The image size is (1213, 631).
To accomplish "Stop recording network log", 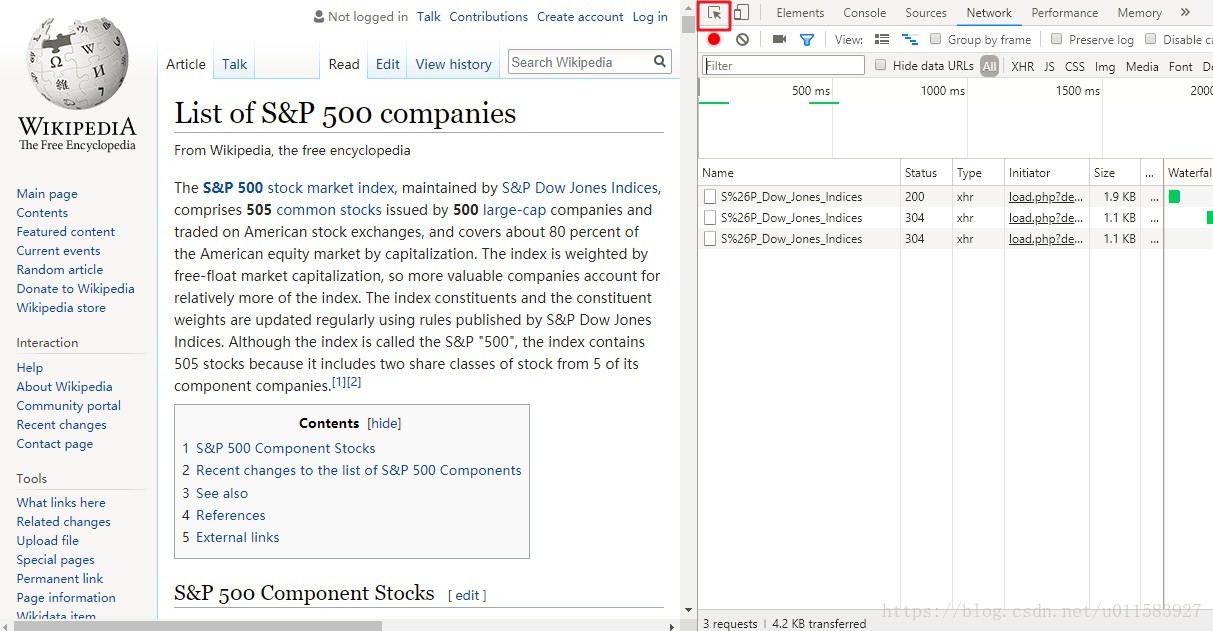I will point(714,40).
